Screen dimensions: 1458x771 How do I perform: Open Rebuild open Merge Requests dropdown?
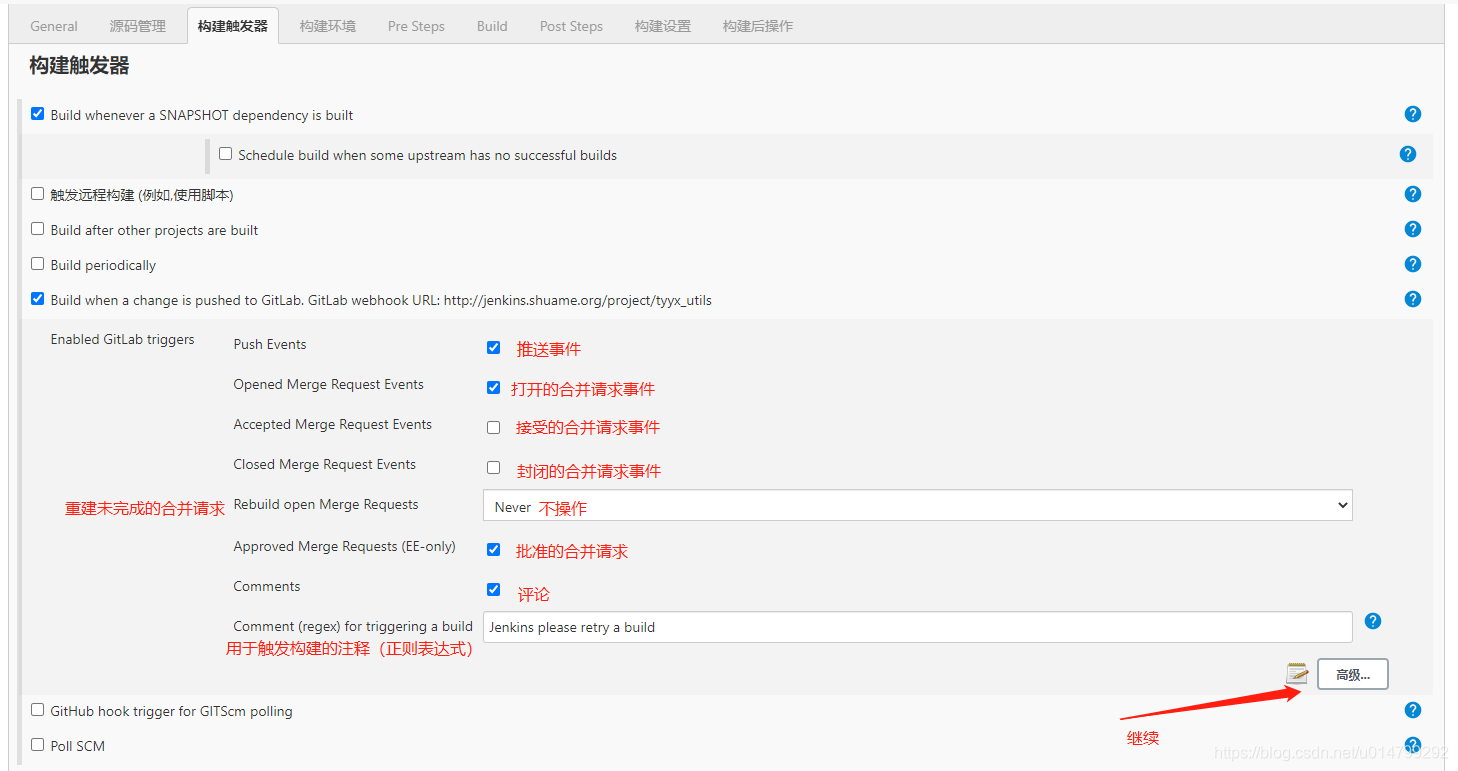[x=917, y=506]
